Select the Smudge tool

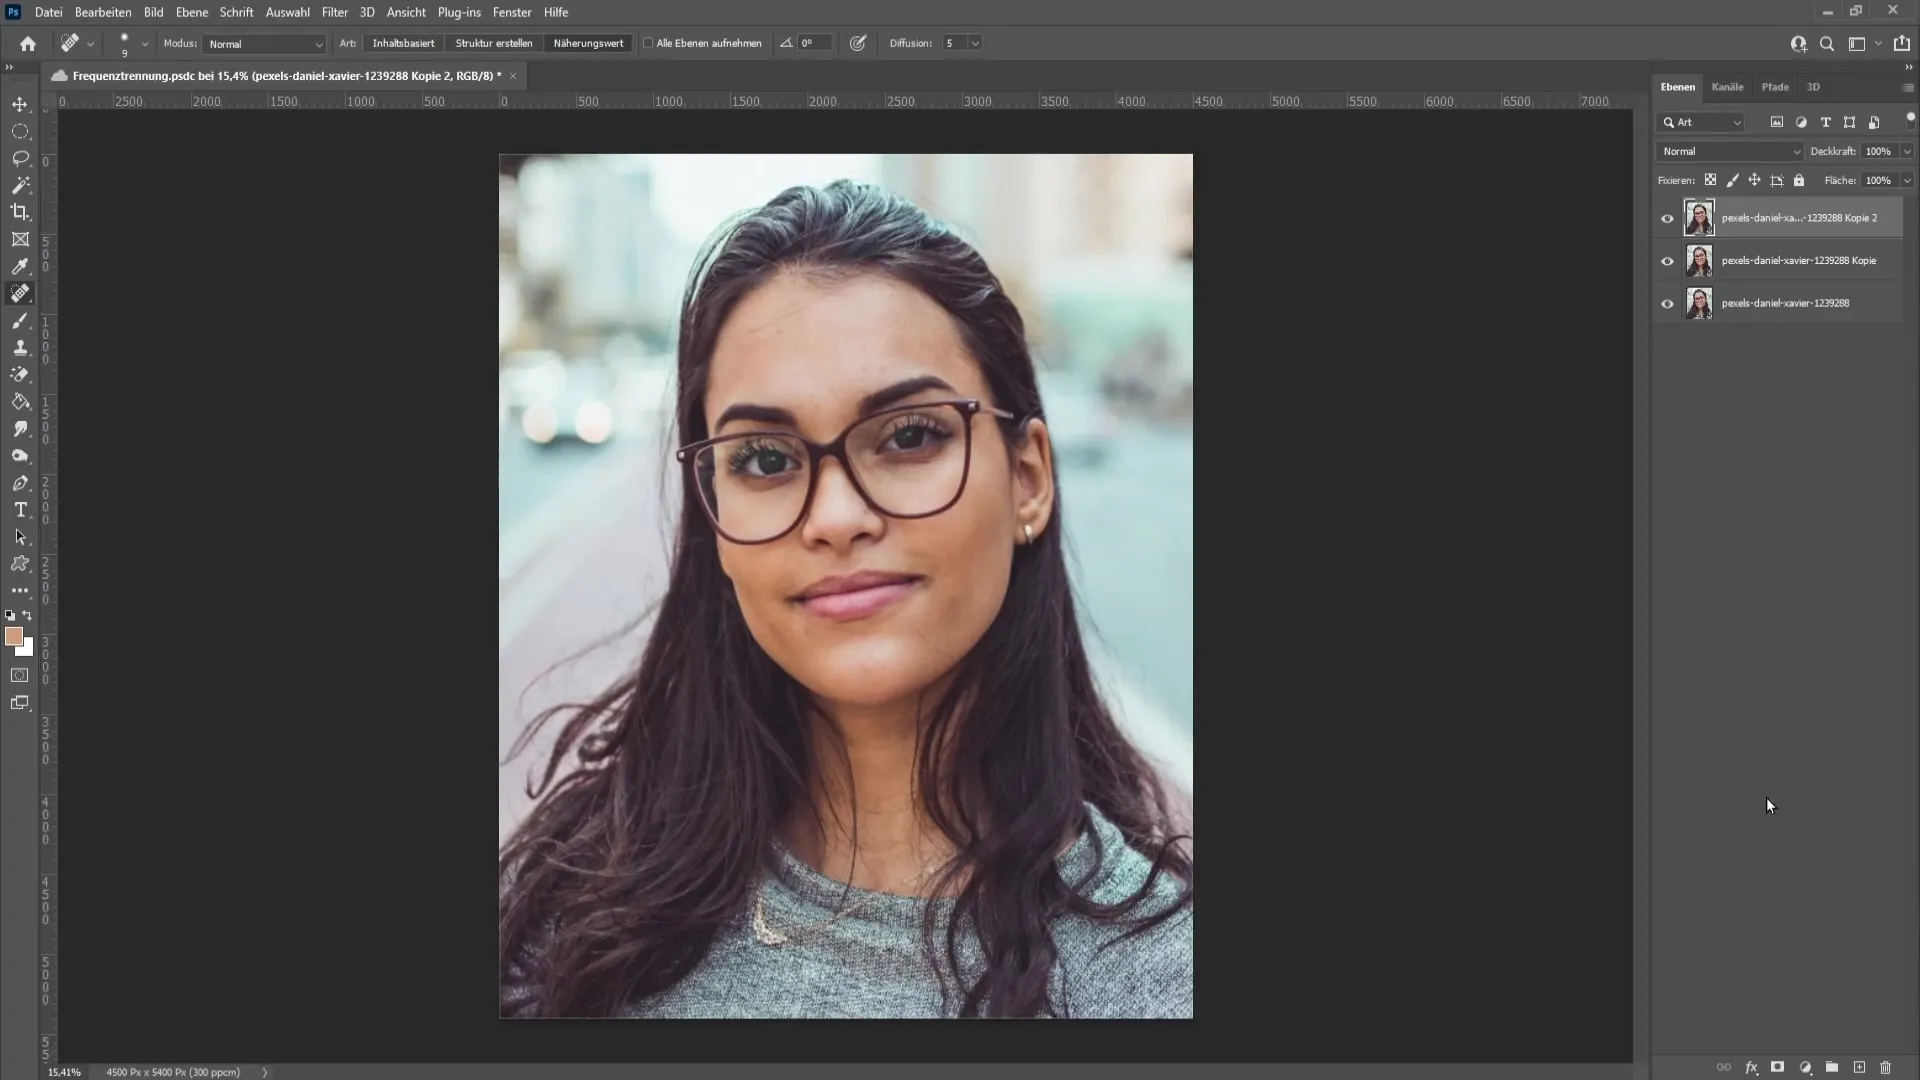(x=22, y=429)
